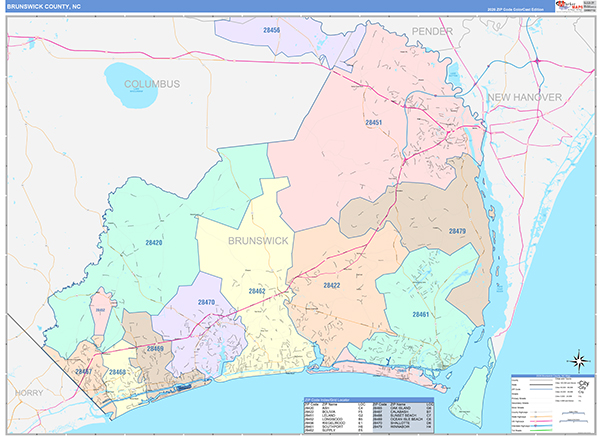Select the ZIP code label 28470
This screenshot has width=600, height=436.
pyautogui.click(x=206, y=302)
